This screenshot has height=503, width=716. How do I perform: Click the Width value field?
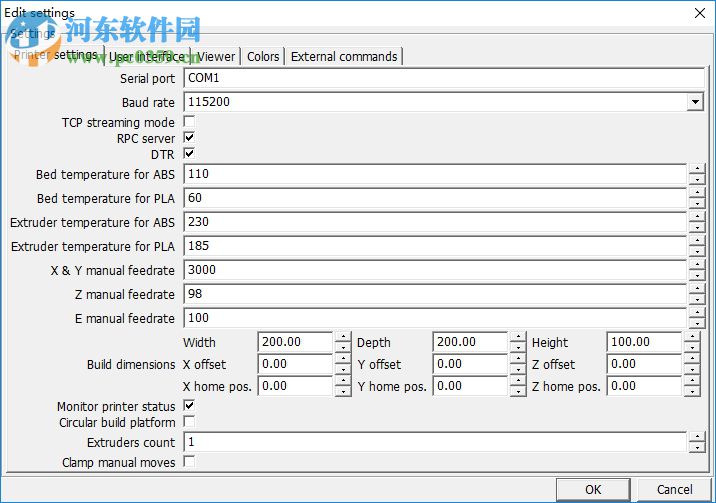pyautogui.click(x=295, y=342)
